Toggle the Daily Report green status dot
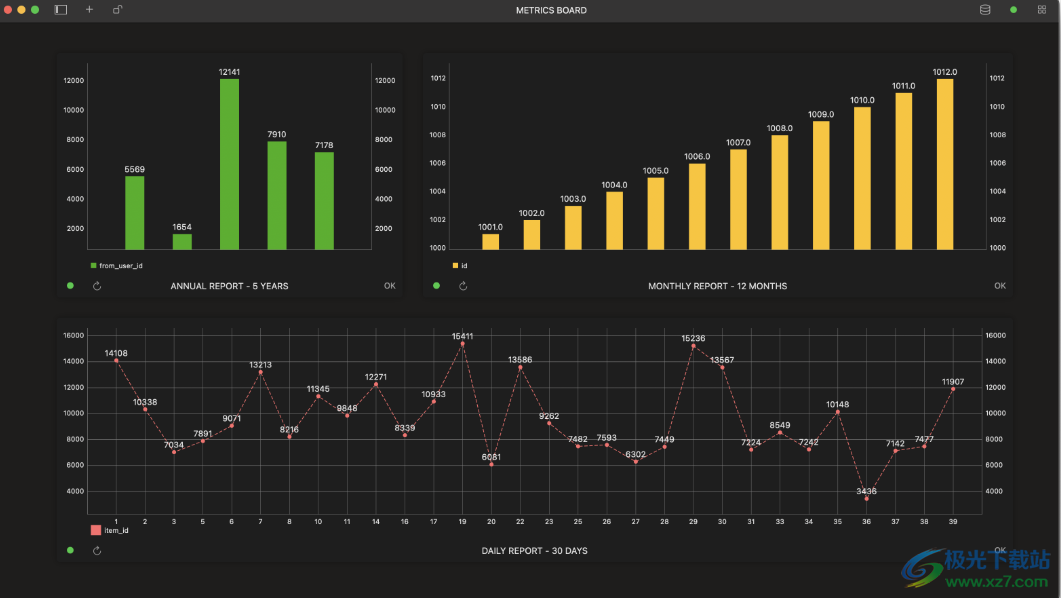This screenshot has width=1061, height=598. pyautogui.click(x=70, y=551)
